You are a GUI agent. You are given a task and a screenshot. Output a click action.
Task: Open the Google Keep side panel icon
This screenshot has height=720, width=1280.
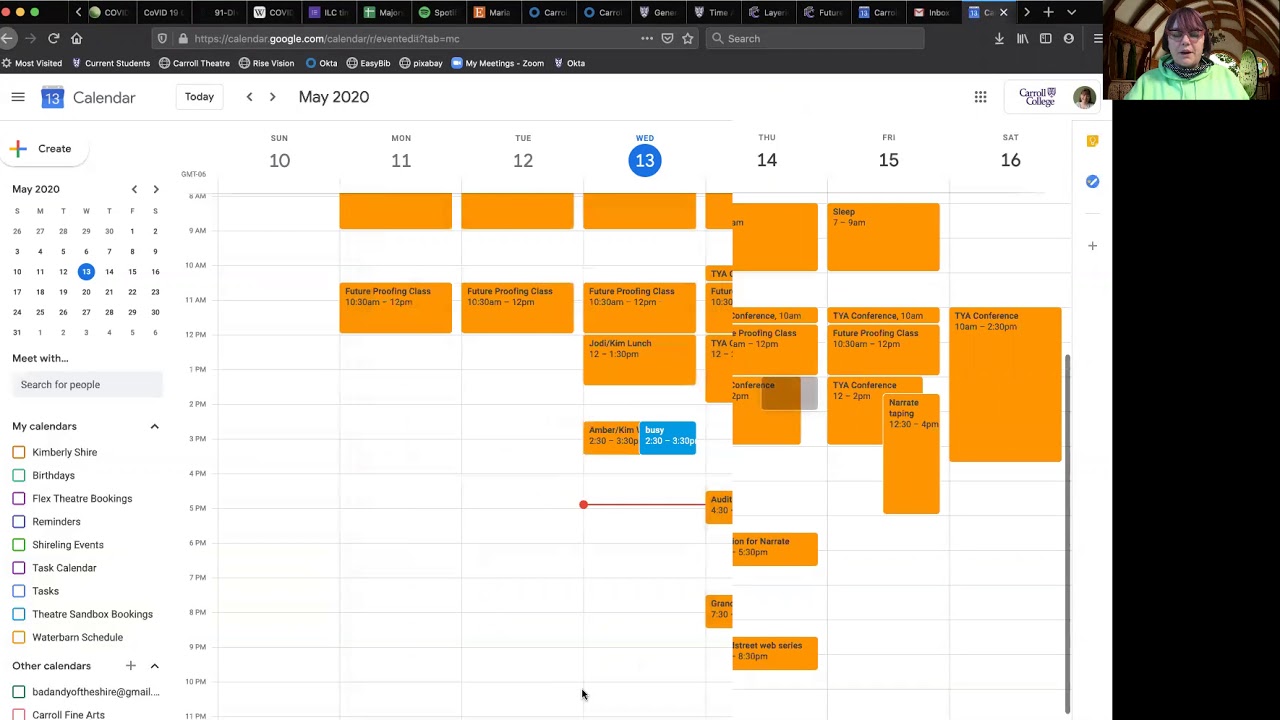coord(1092,141)
